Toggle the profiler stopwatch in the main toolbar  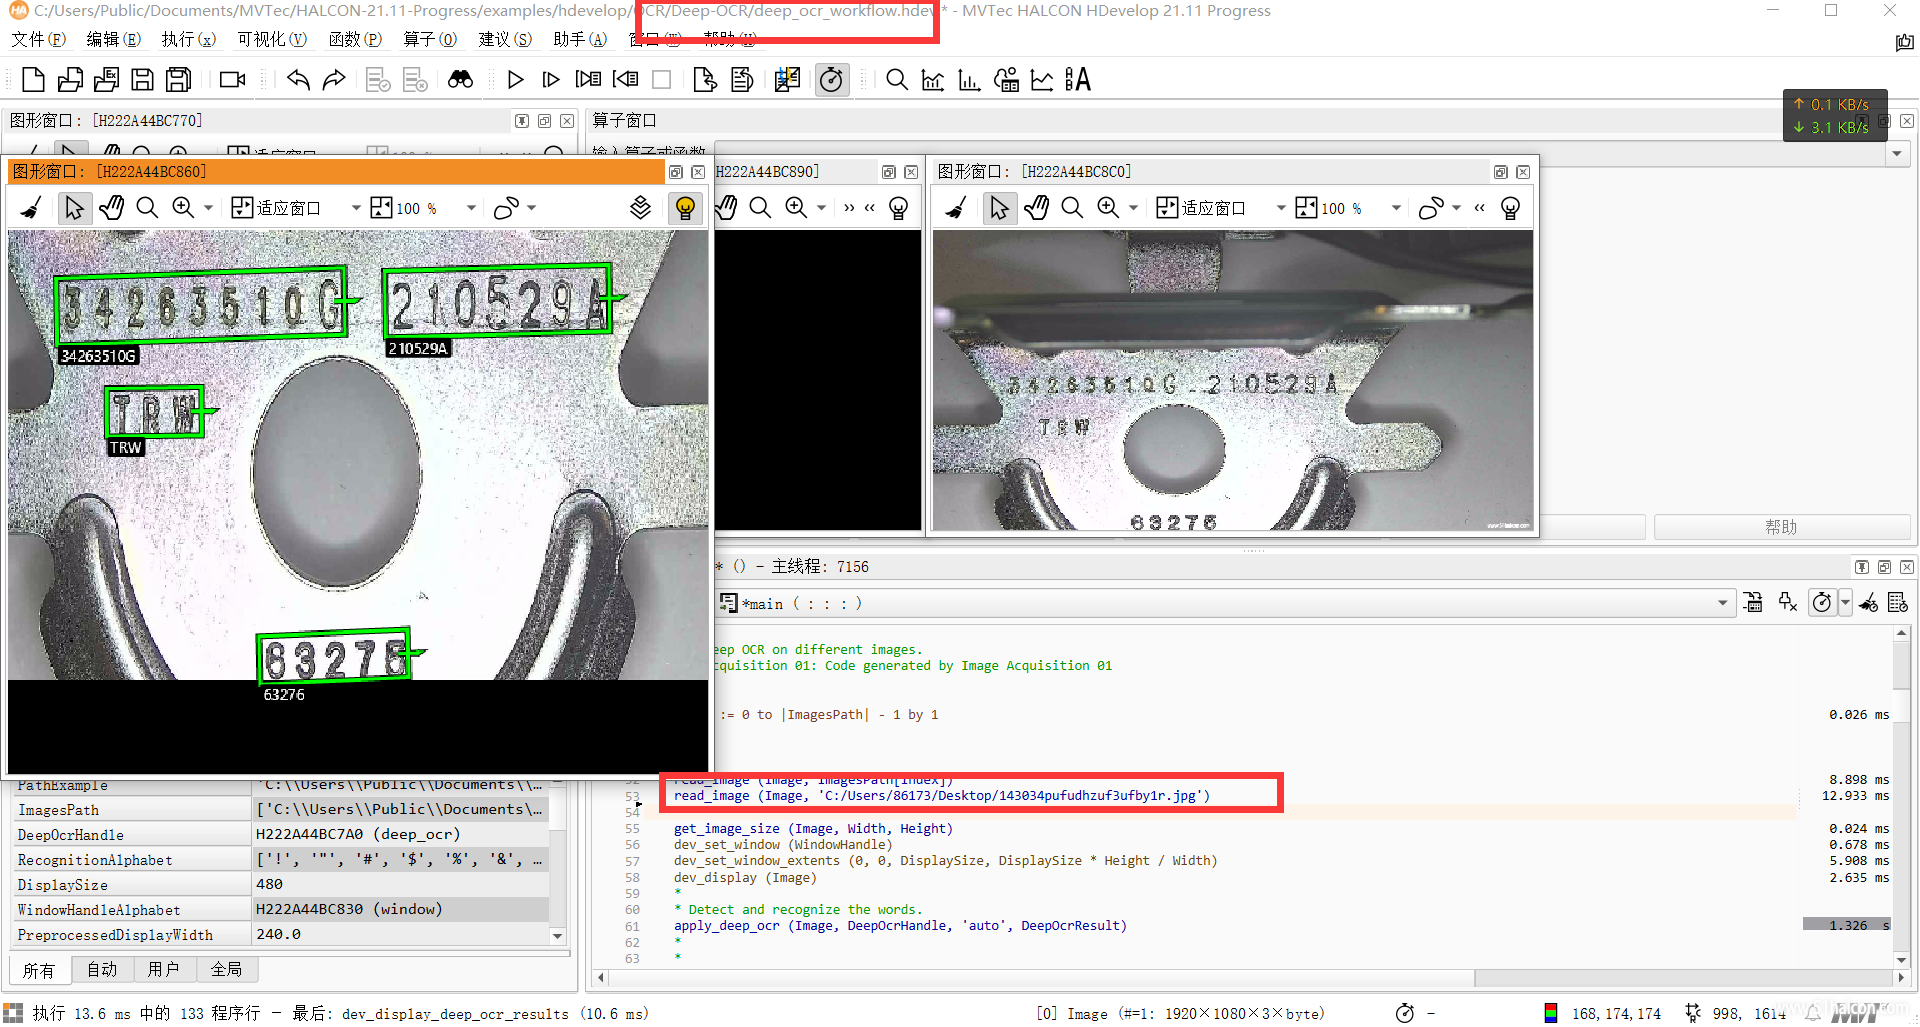pyautogui.click(x=831, y=80)
